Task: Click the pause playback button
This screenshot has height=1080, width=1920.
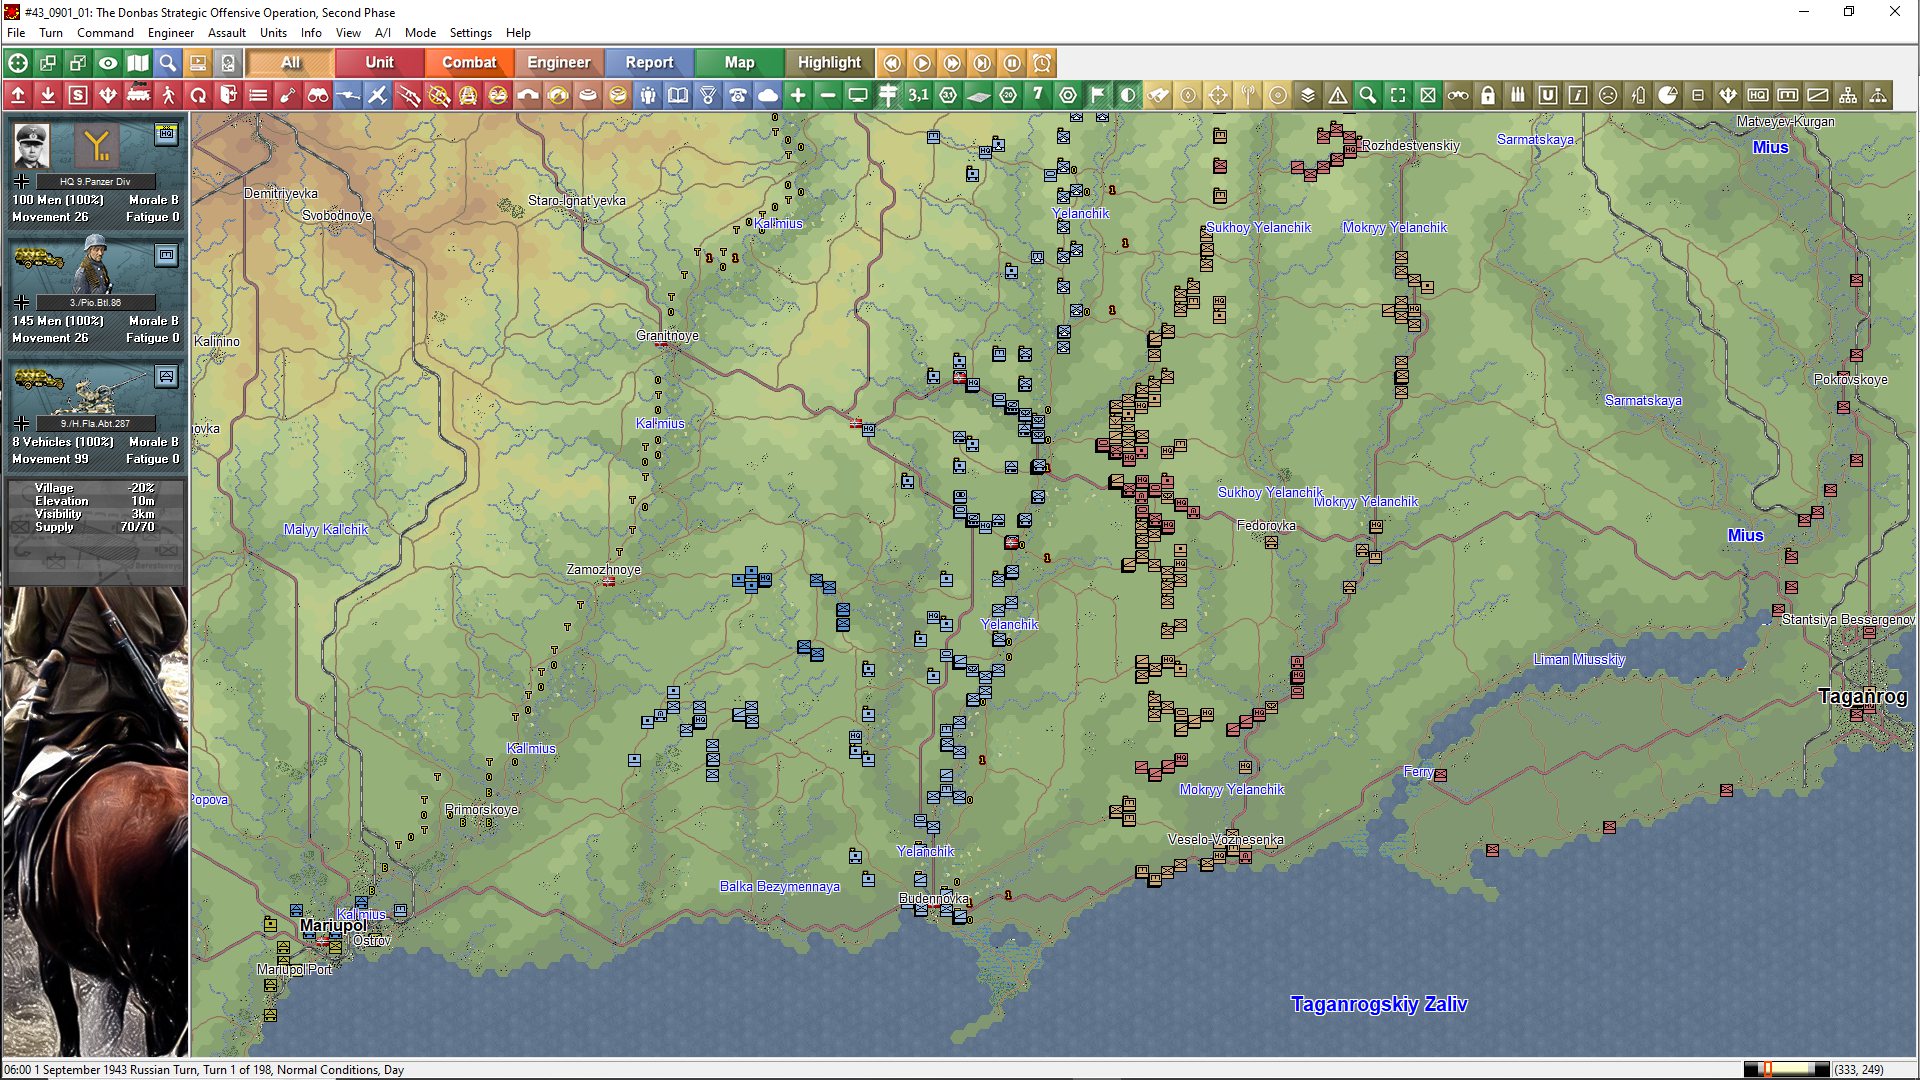Action: point(1012,63)
